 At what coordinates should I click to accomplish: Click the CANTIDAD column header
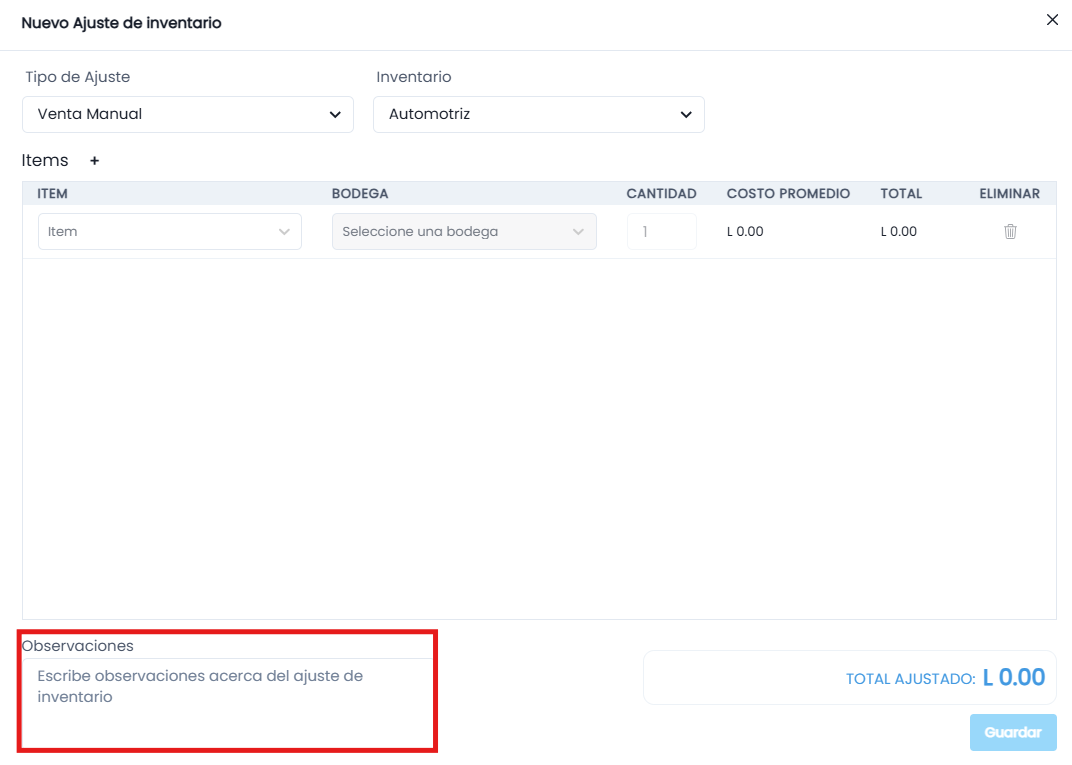pos(662,193)
